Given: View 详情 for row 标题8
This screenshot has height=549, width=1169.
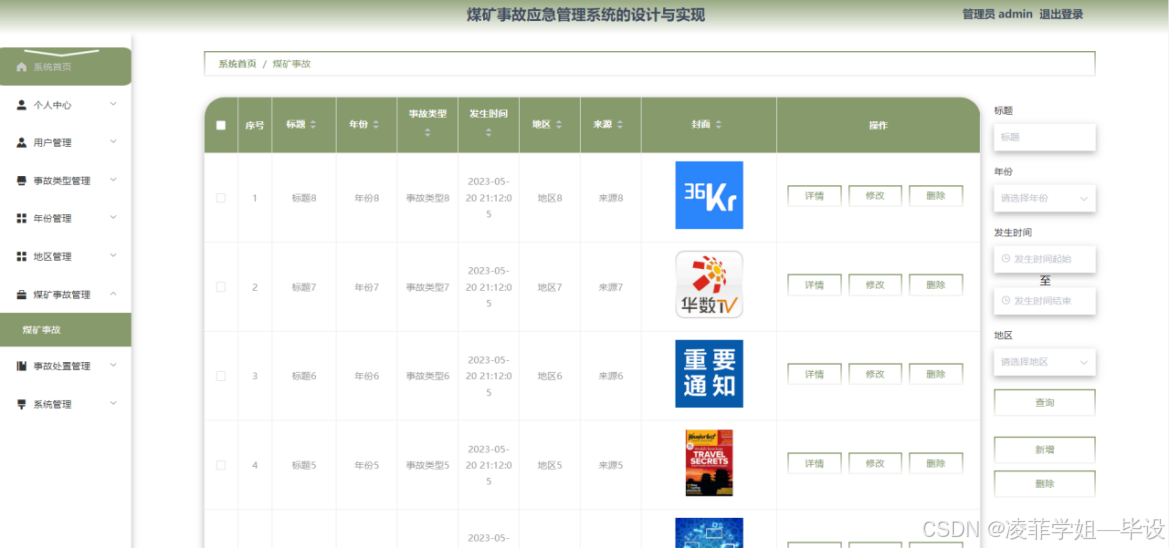Looking at the screenshot, I should click(x=814, y=196).
